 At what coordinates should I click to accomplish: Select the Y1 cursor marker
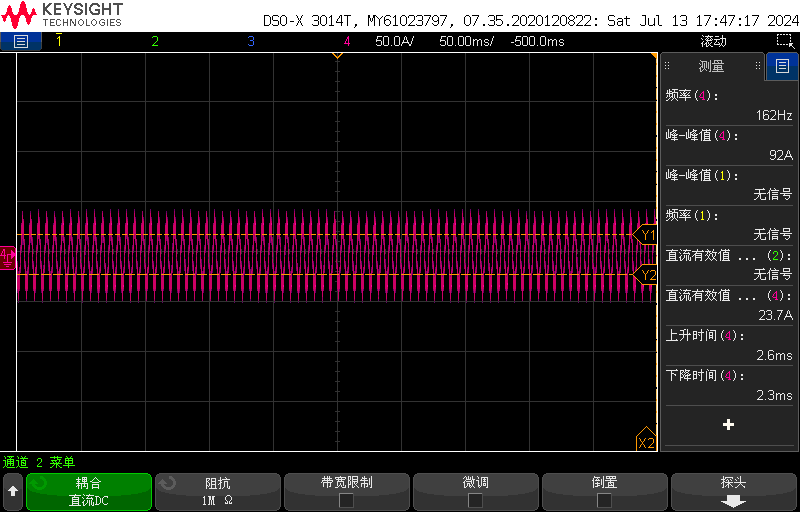645,235
